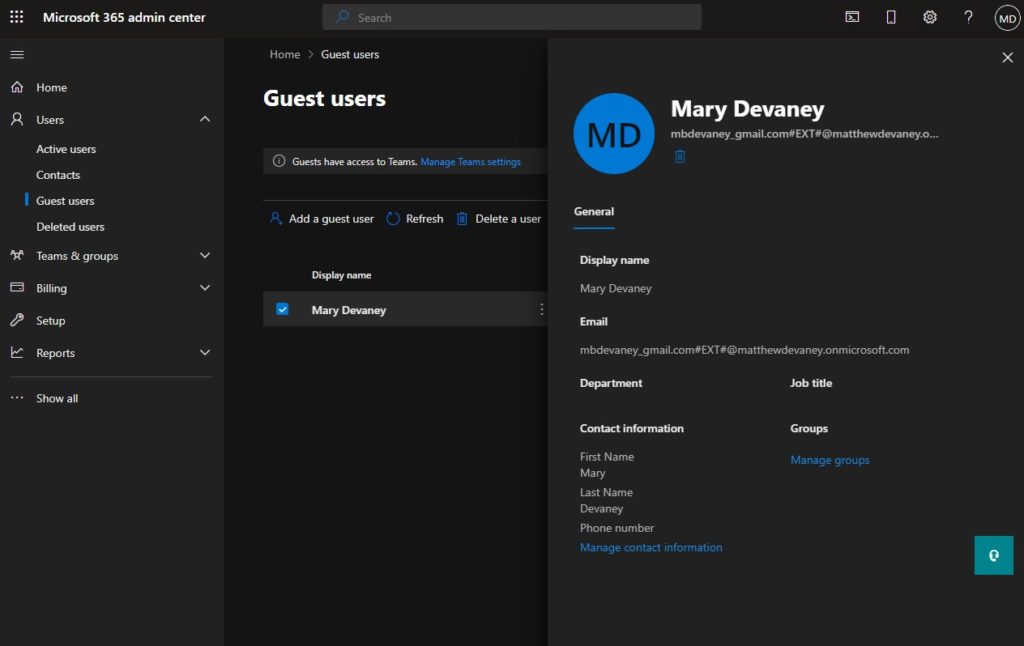
Task: Expand the Reports section chevron
Action: 205,353
